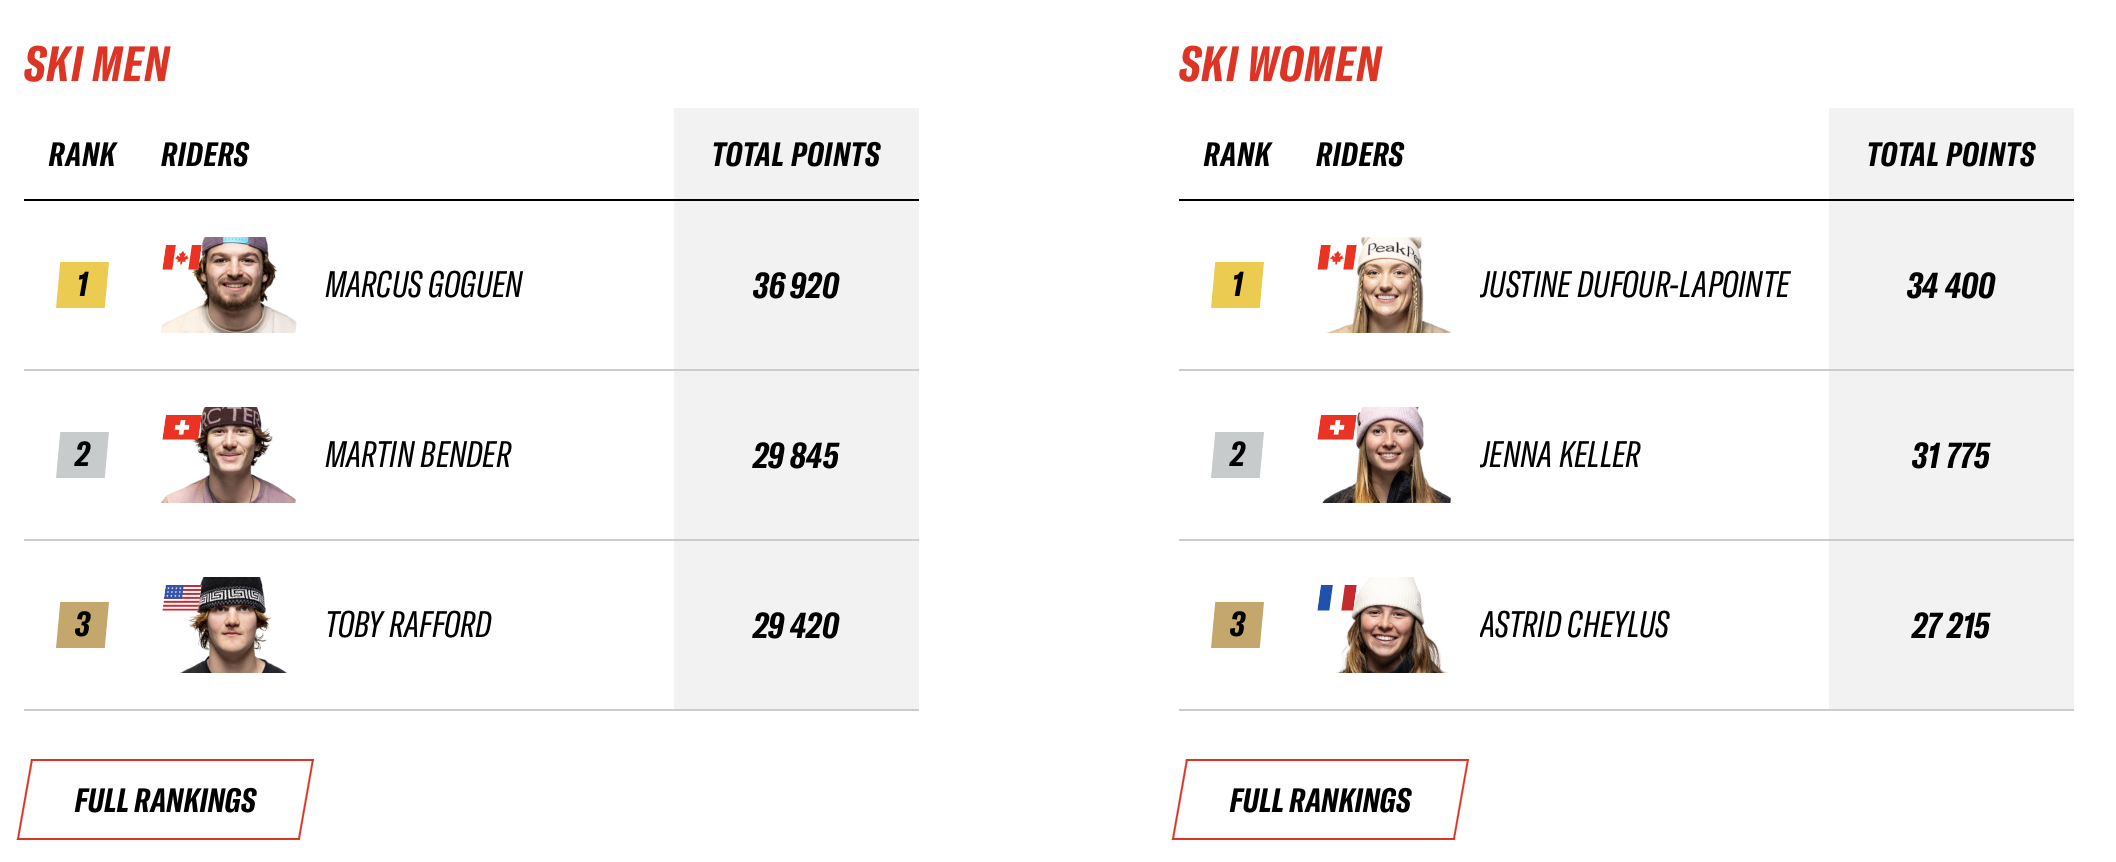2116x862 pixels.
Task: Click the Riders column header in Ski Women
Action: [1359, 155]
